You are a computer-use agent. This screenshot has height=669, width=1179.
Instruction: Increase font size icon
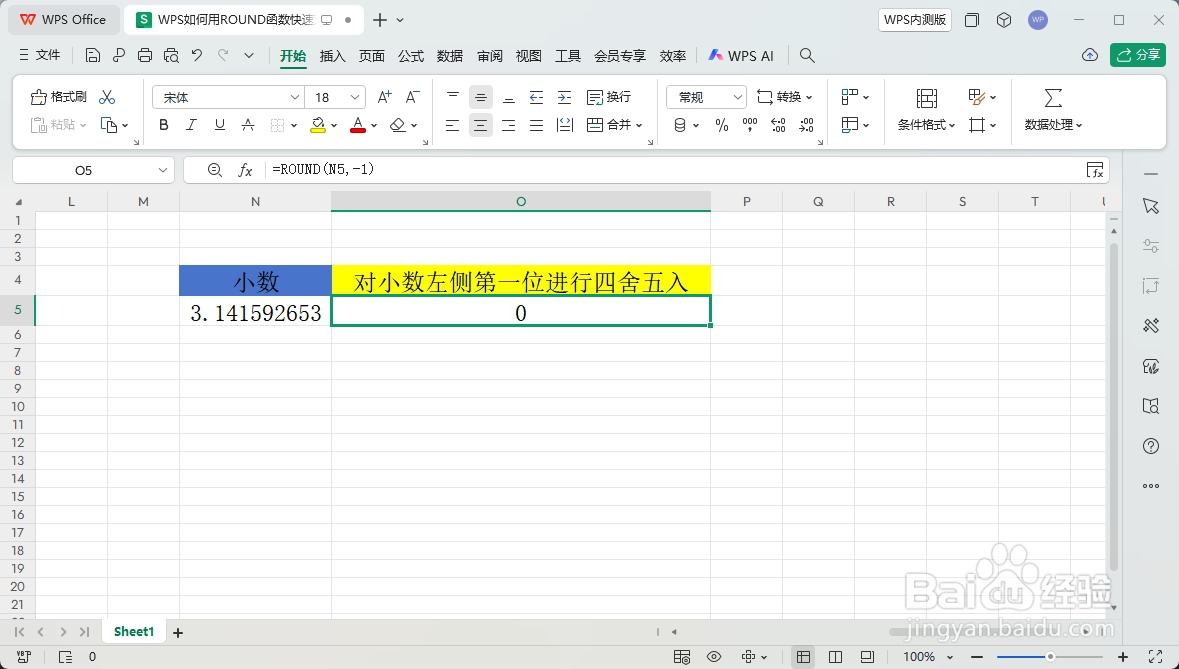pos(384,97)
